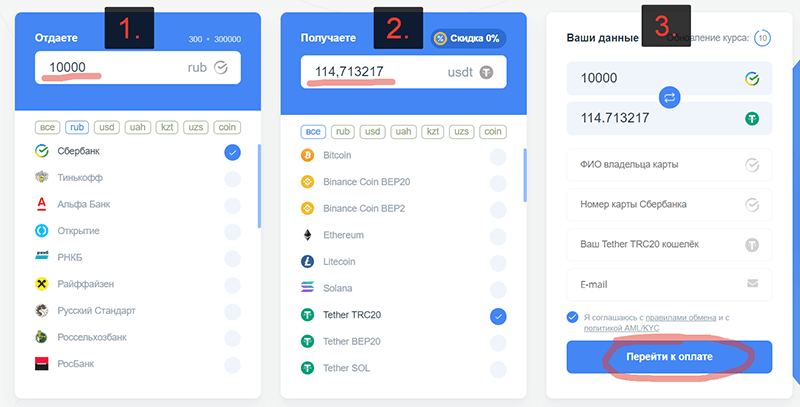800x407 pixels.
Task: Click the receive amount field 114,713217
Action: click(404, 72)
